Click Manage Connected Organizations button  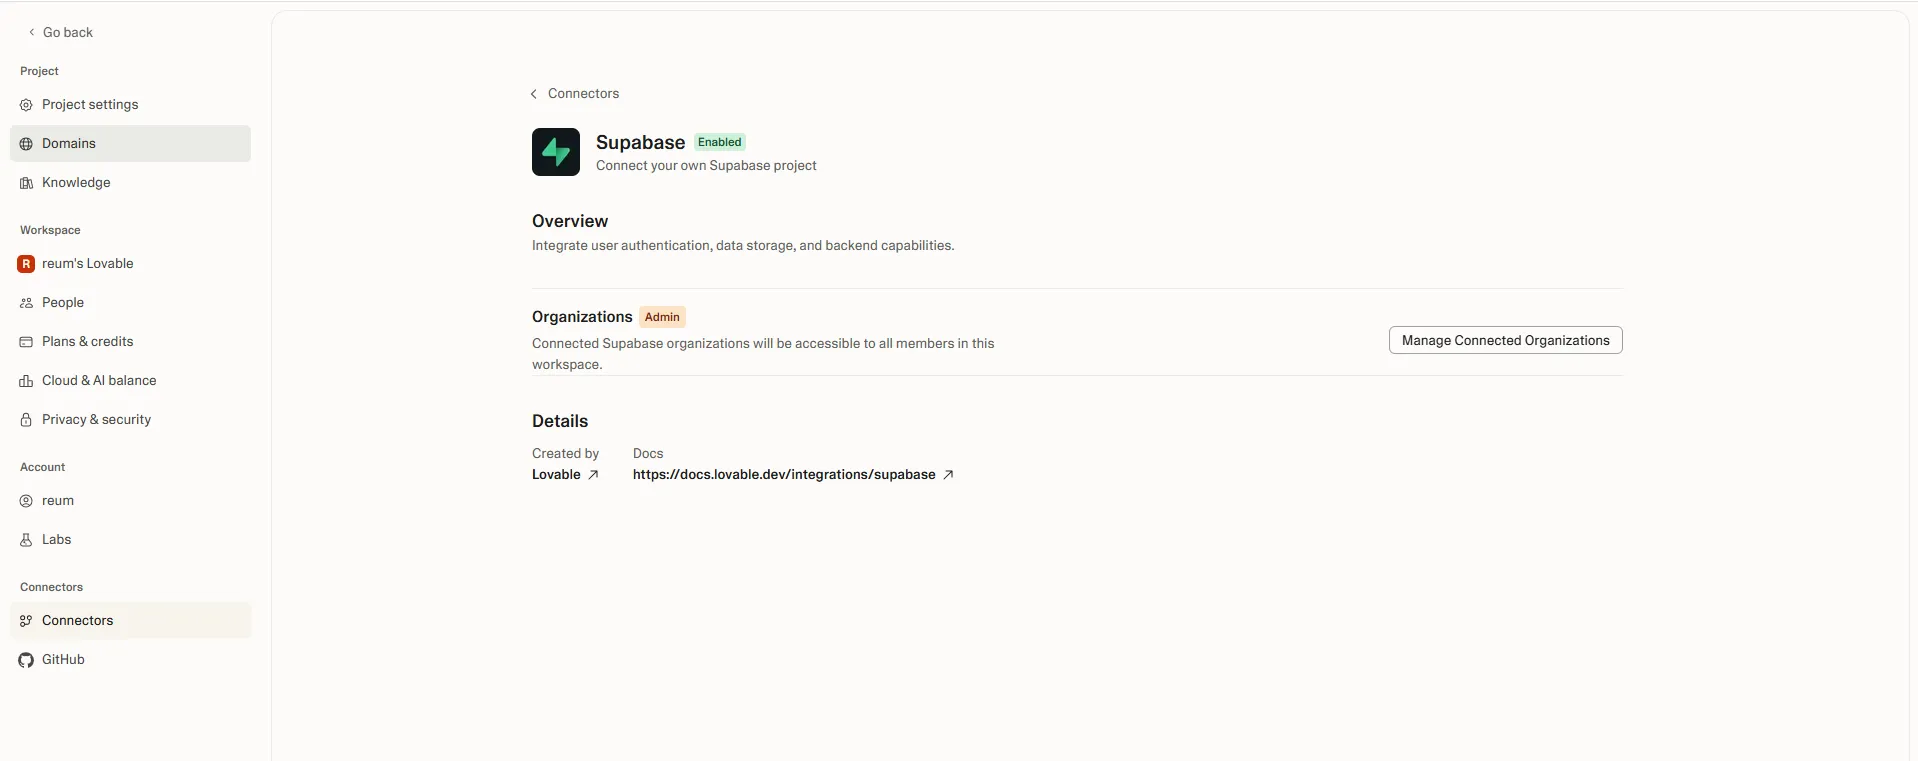click(1505, 340)
